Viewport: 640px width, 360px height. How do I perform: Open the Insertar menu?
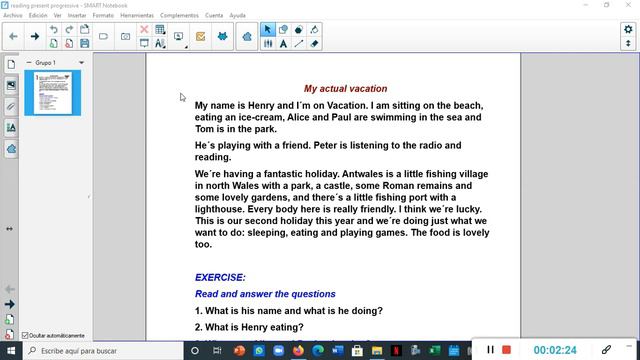click(x=77, y=16)
